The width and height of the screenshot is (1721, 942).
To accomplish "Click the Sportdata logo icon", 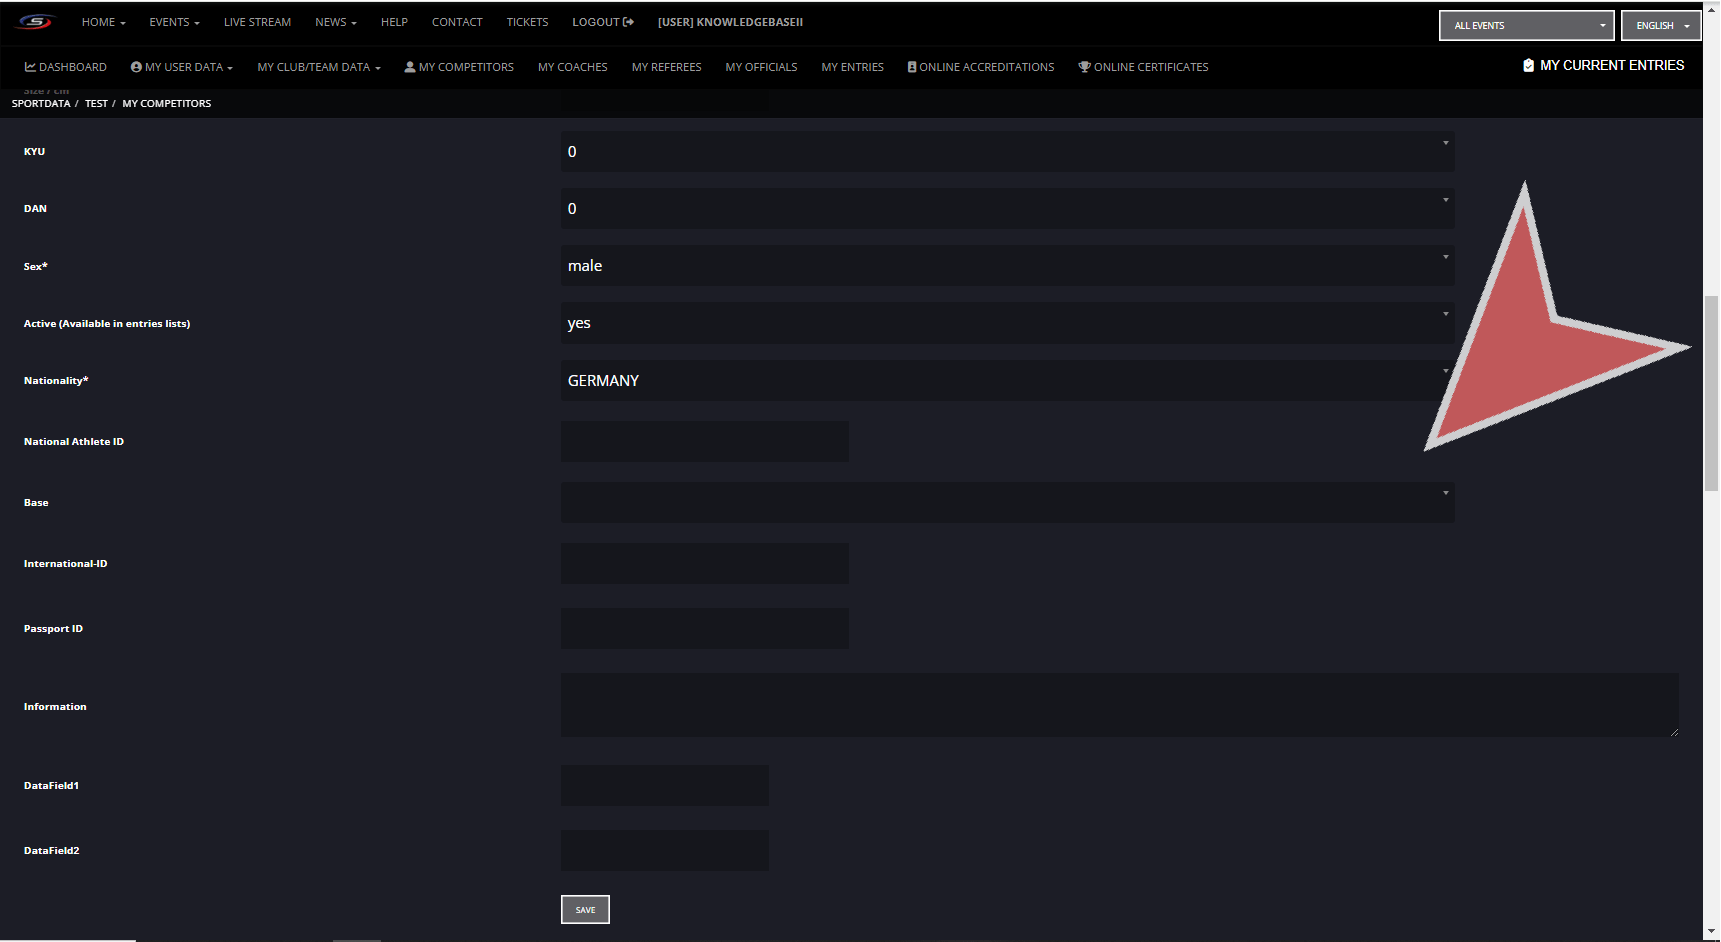I will (x=34, y=22).
